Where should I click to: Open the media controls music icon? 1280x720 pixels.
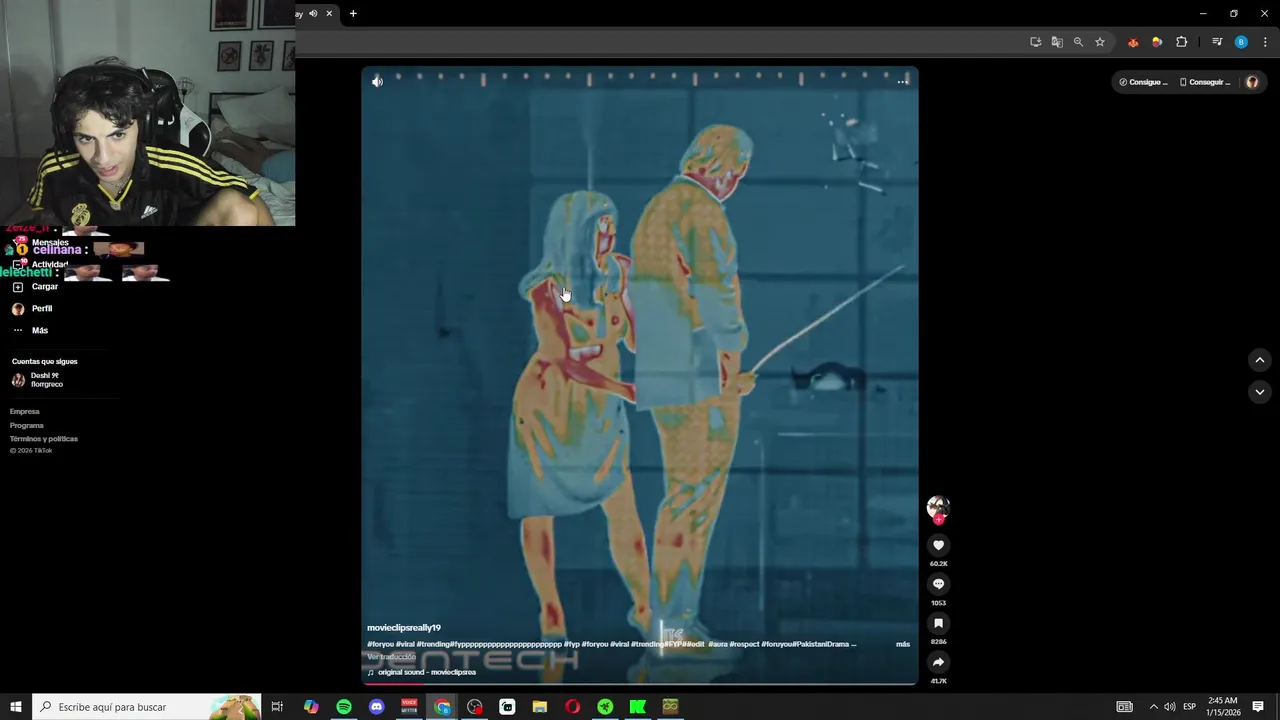(x=1217, y=42)
